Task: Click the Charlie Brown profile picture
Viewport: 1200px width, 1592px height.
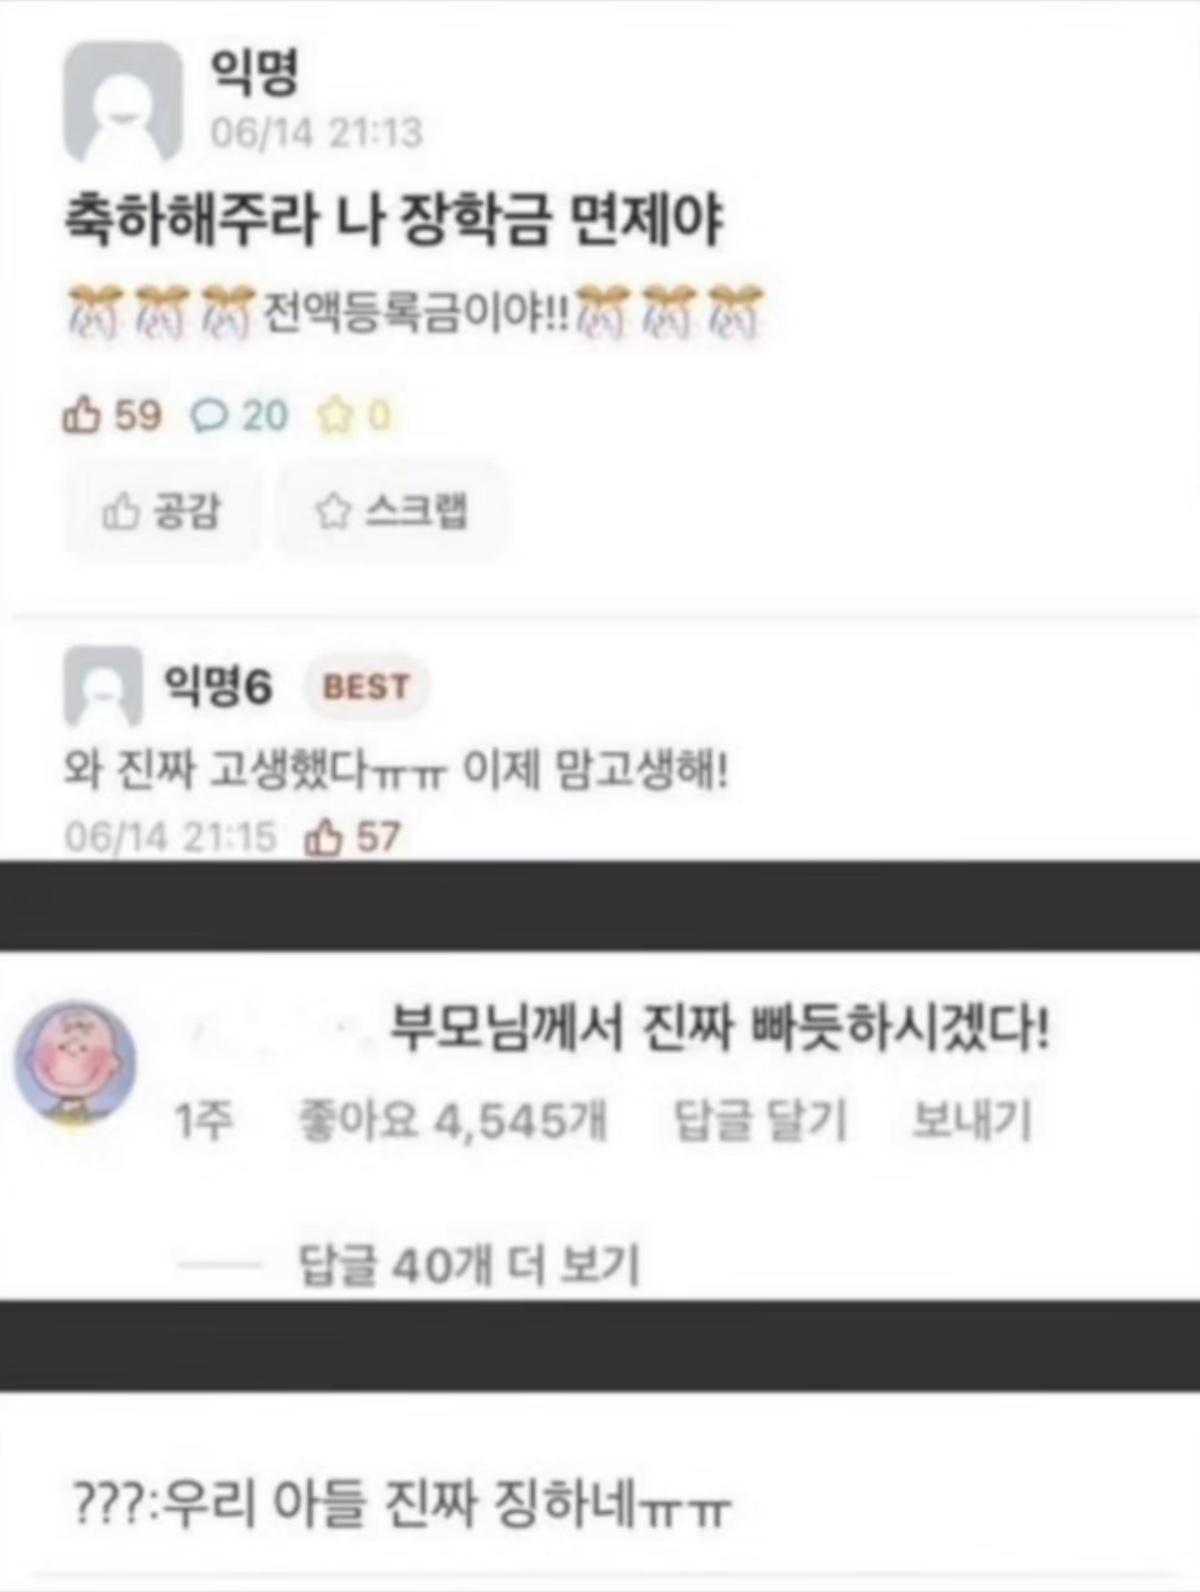Action: click(75, 1063)
